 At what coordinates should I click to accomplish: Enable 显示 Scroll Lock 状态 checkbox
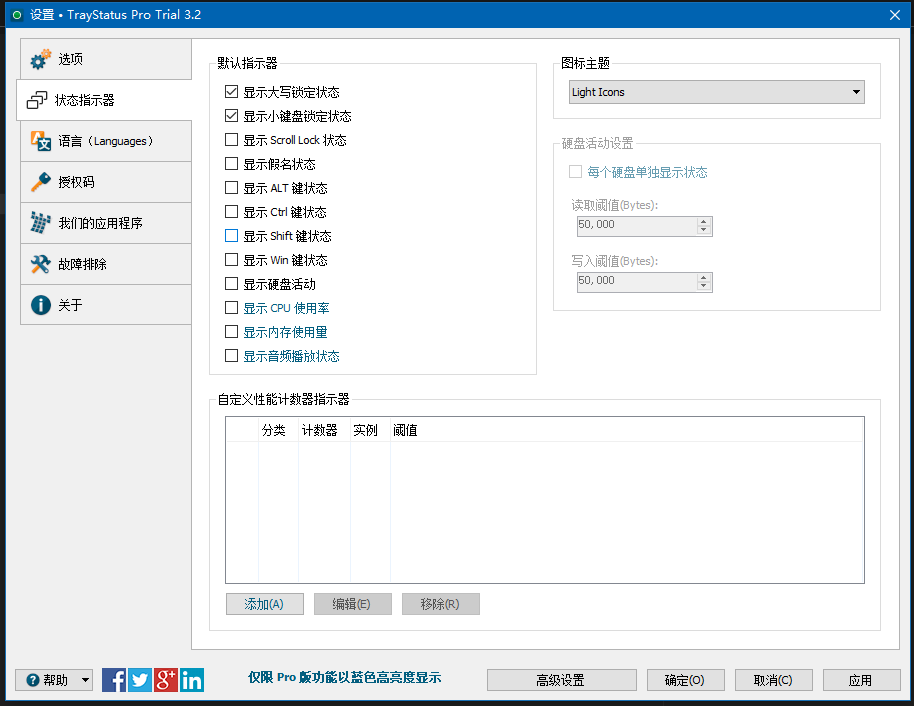pos(232,140)
